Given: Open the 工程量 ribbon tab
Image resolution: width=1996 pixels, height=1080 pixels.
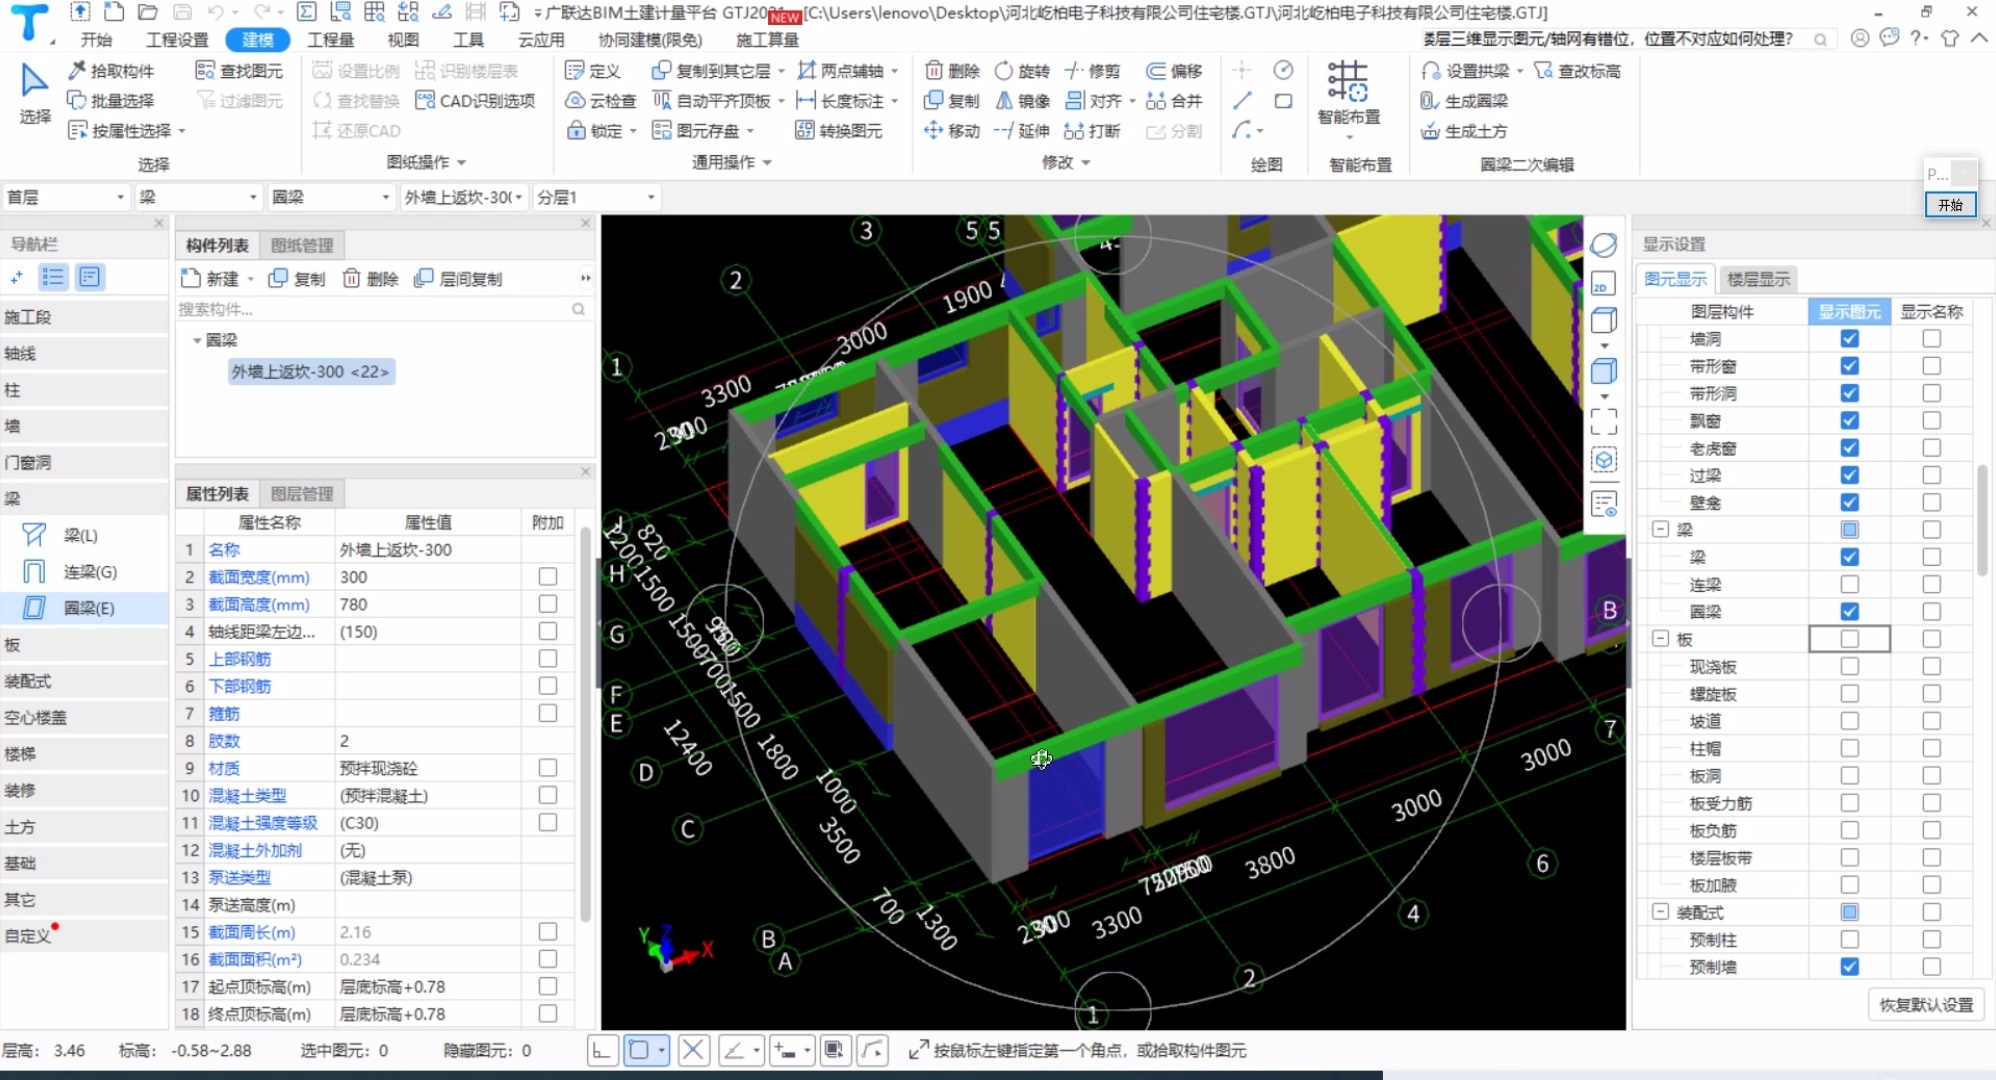Looking at the screenshot, I should pyautogui.click(x=330, y=39).
